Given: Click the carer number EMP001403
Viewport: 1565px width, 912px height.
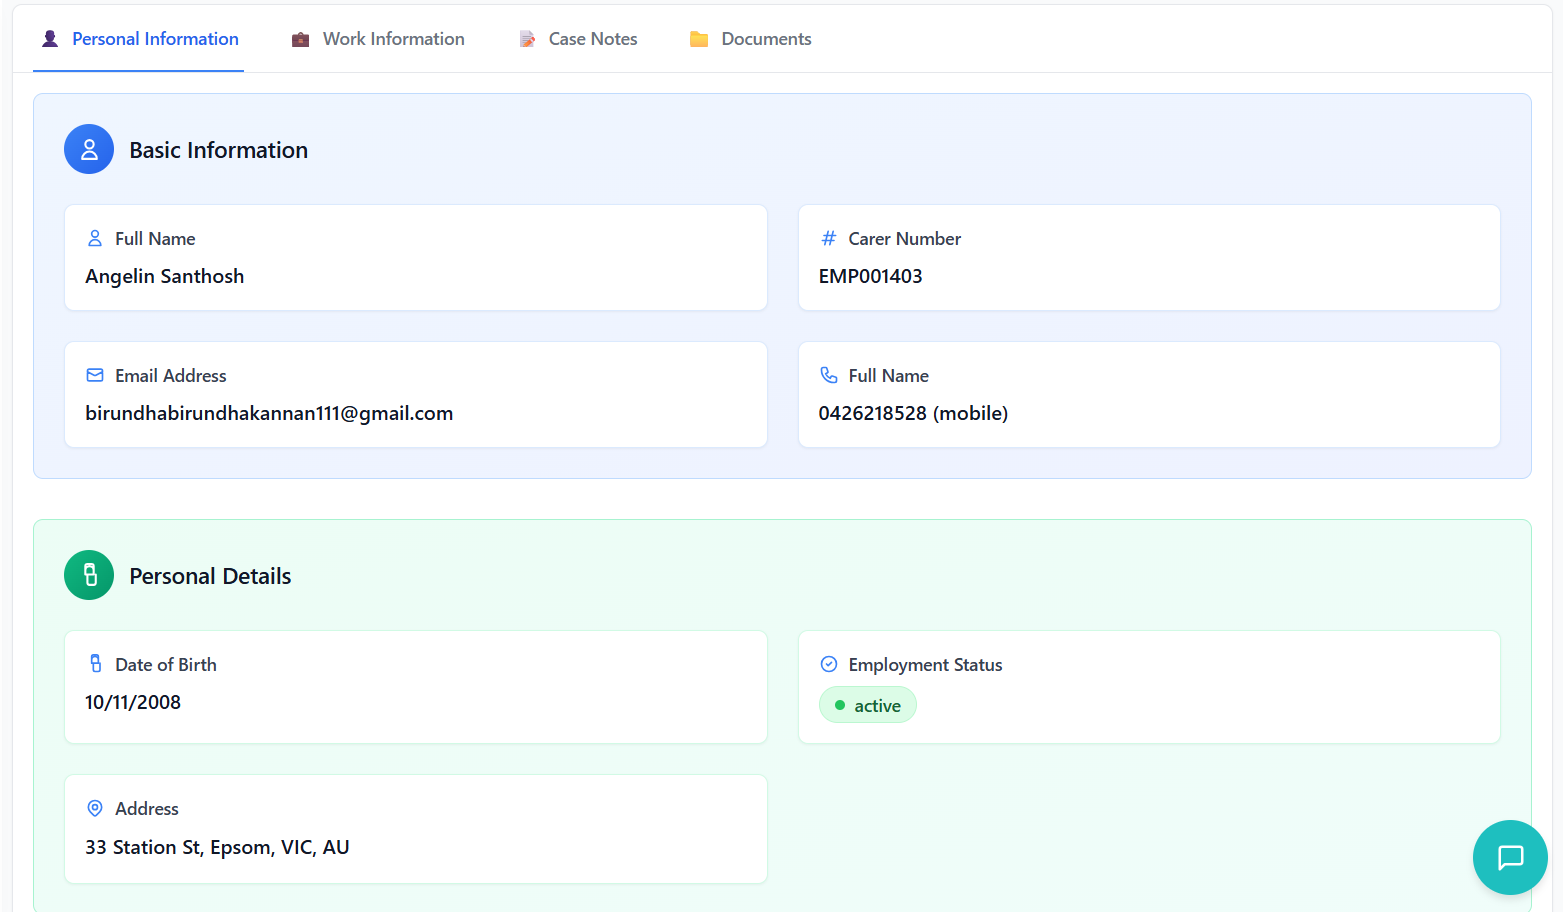Looking at the screenshot, I should [x=870, y=276].
